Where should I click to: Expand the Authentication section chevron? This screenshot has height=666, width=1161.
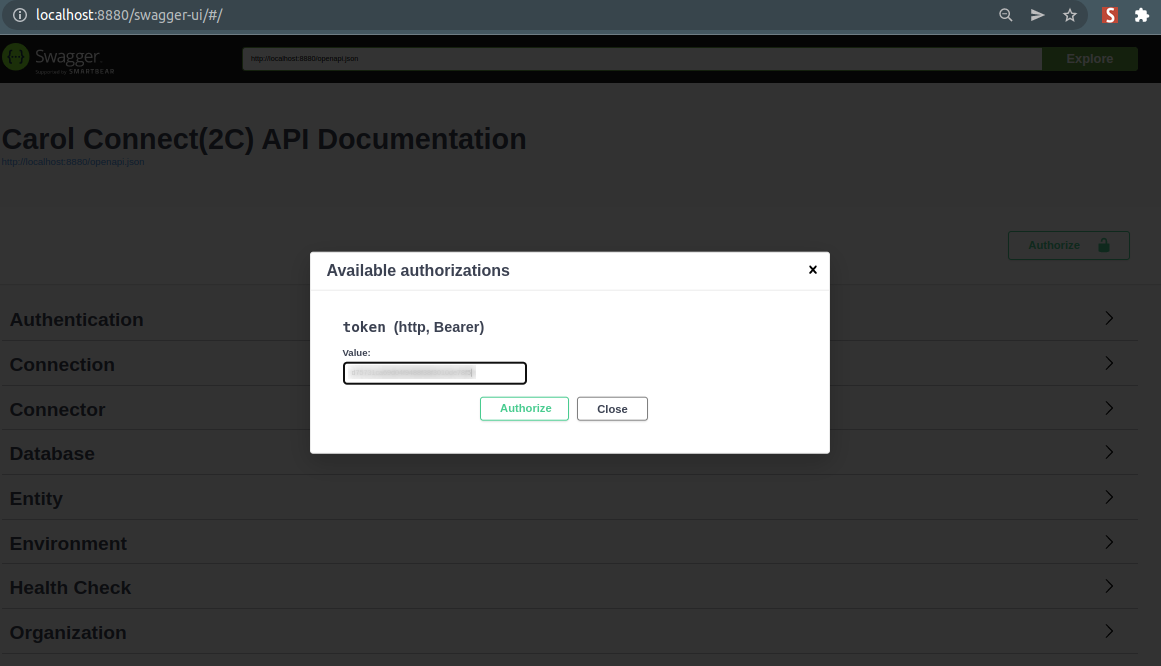[x=1108, y=319]
